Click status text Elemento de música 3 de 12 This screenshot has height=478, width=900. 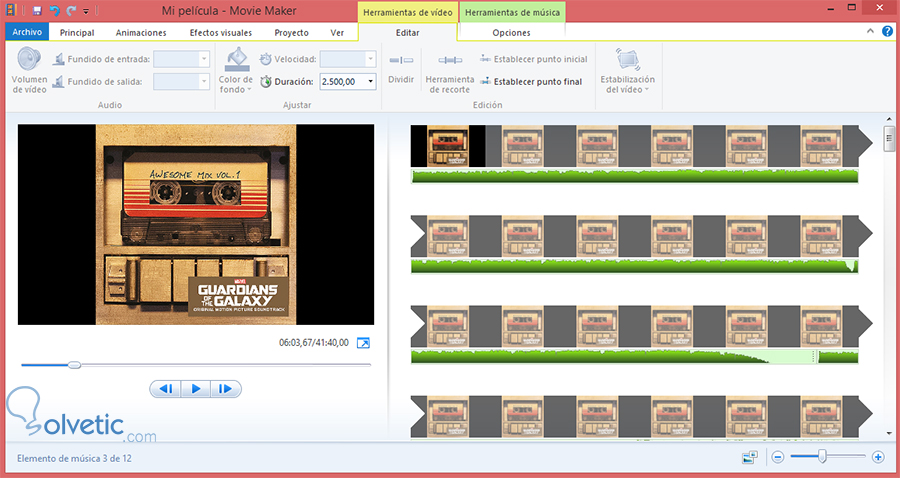click(x=74, y=458)
